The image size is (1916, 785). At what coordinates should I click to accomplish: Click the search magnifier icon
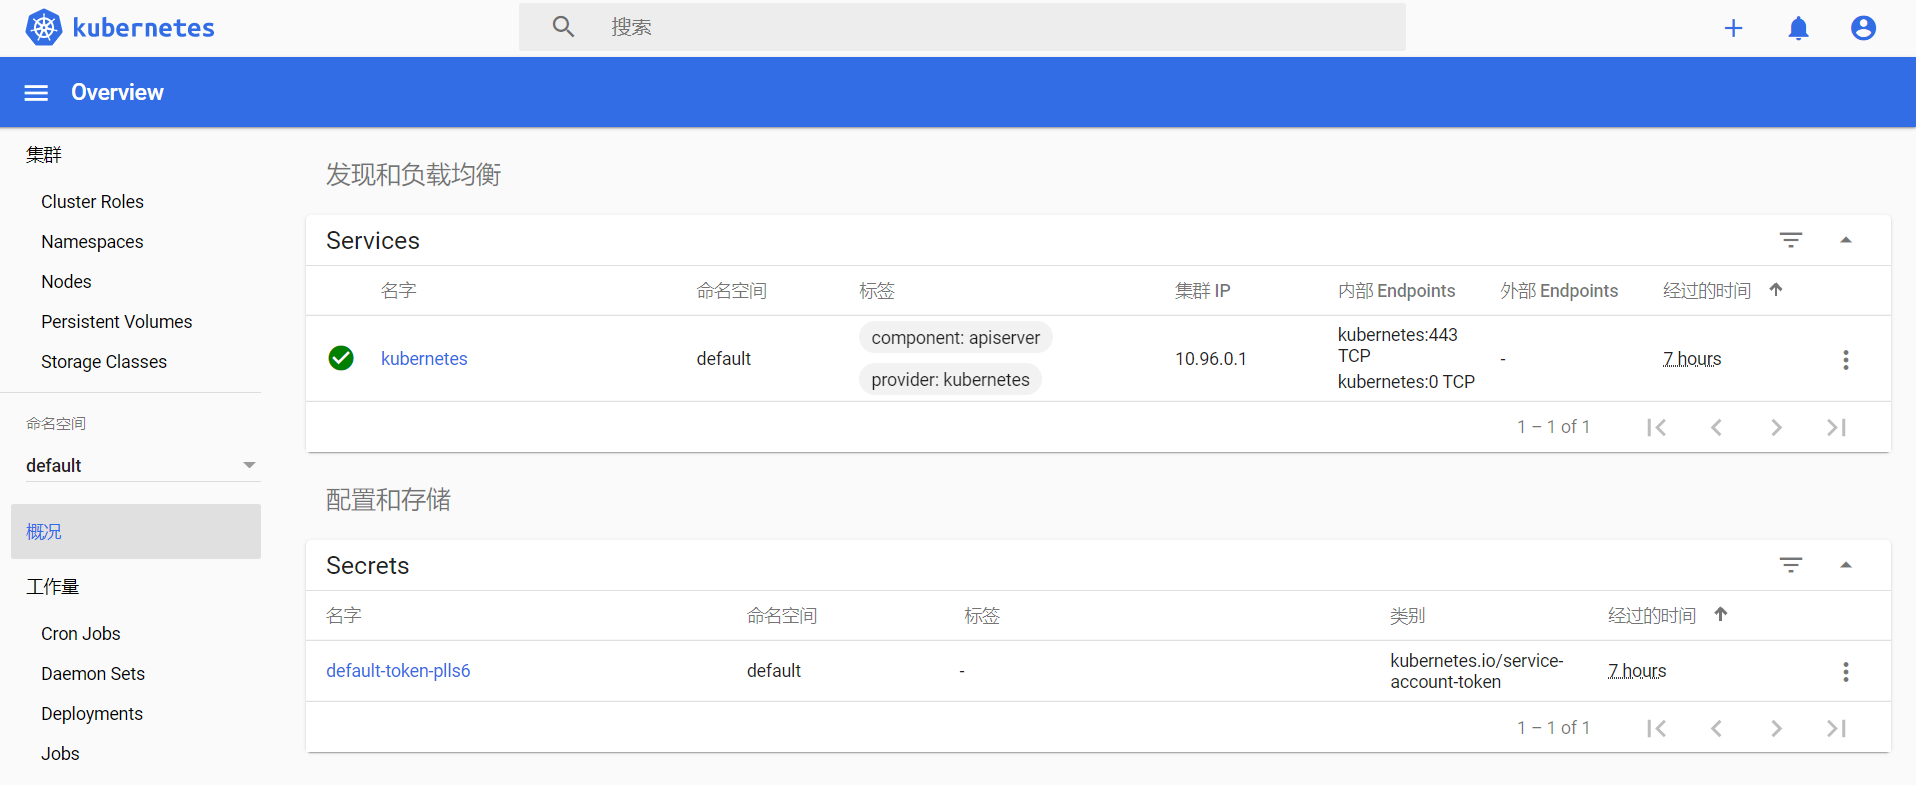[x=563, y=27]
